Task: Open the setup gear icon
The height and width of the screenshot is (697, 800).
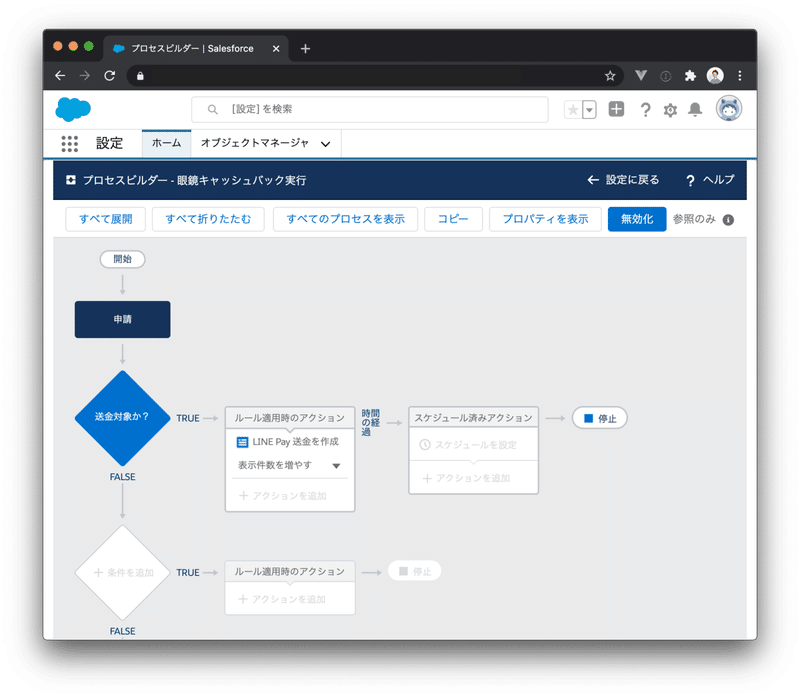Action: pyautogui.click(x=670, y=110)
